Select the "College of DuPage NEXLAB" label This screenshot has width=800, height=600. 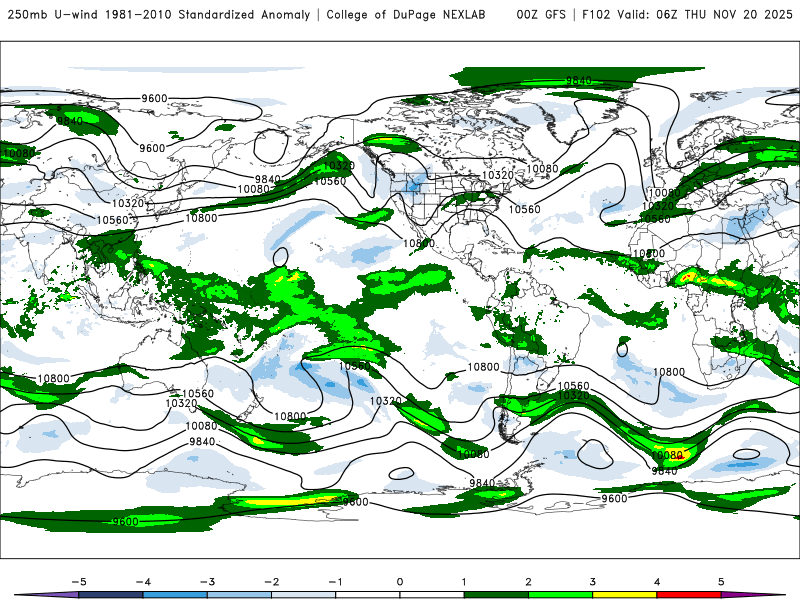[406, 15]
